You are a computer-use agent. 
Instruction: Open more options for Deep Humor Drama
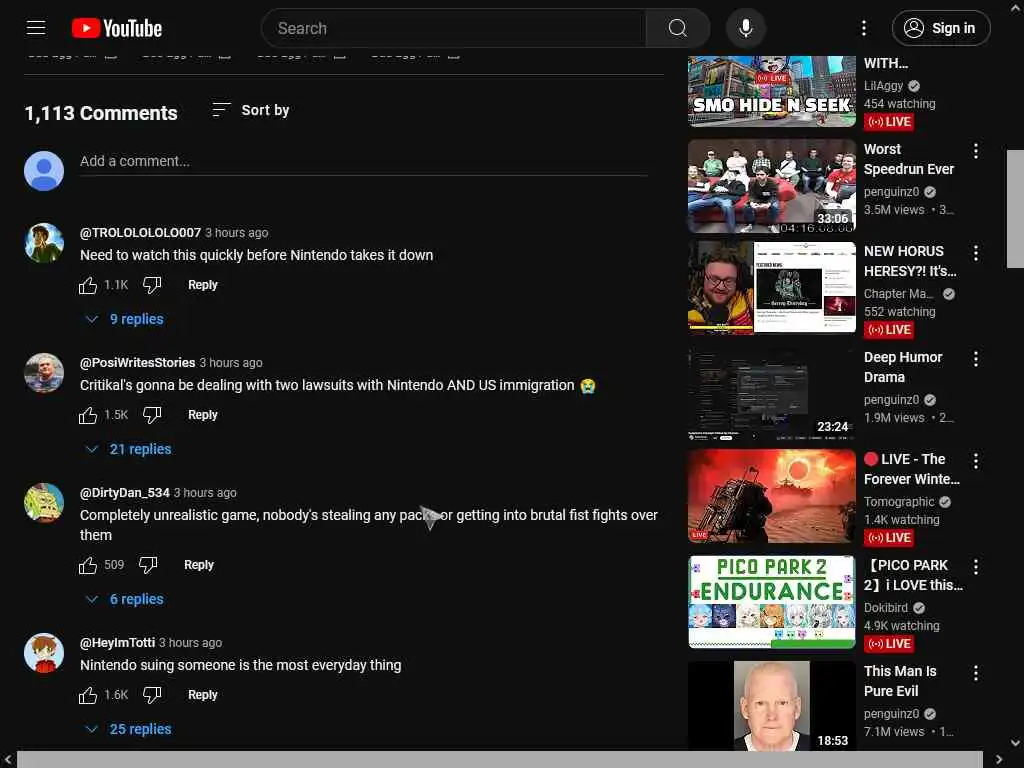click(x=976, y=359)
